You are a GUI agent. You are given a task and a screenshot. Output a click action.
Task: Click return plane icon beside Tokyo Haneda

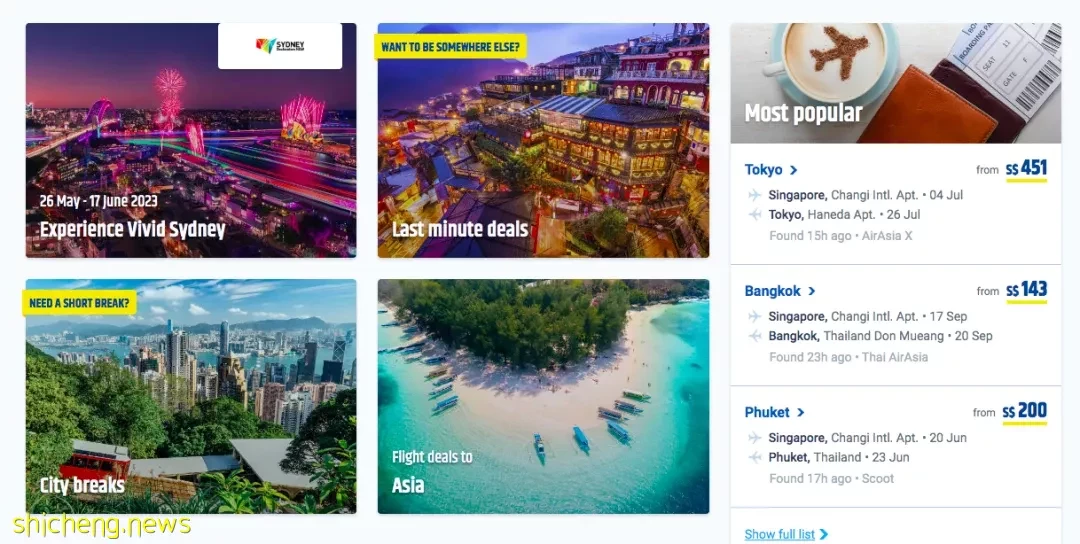755,215
